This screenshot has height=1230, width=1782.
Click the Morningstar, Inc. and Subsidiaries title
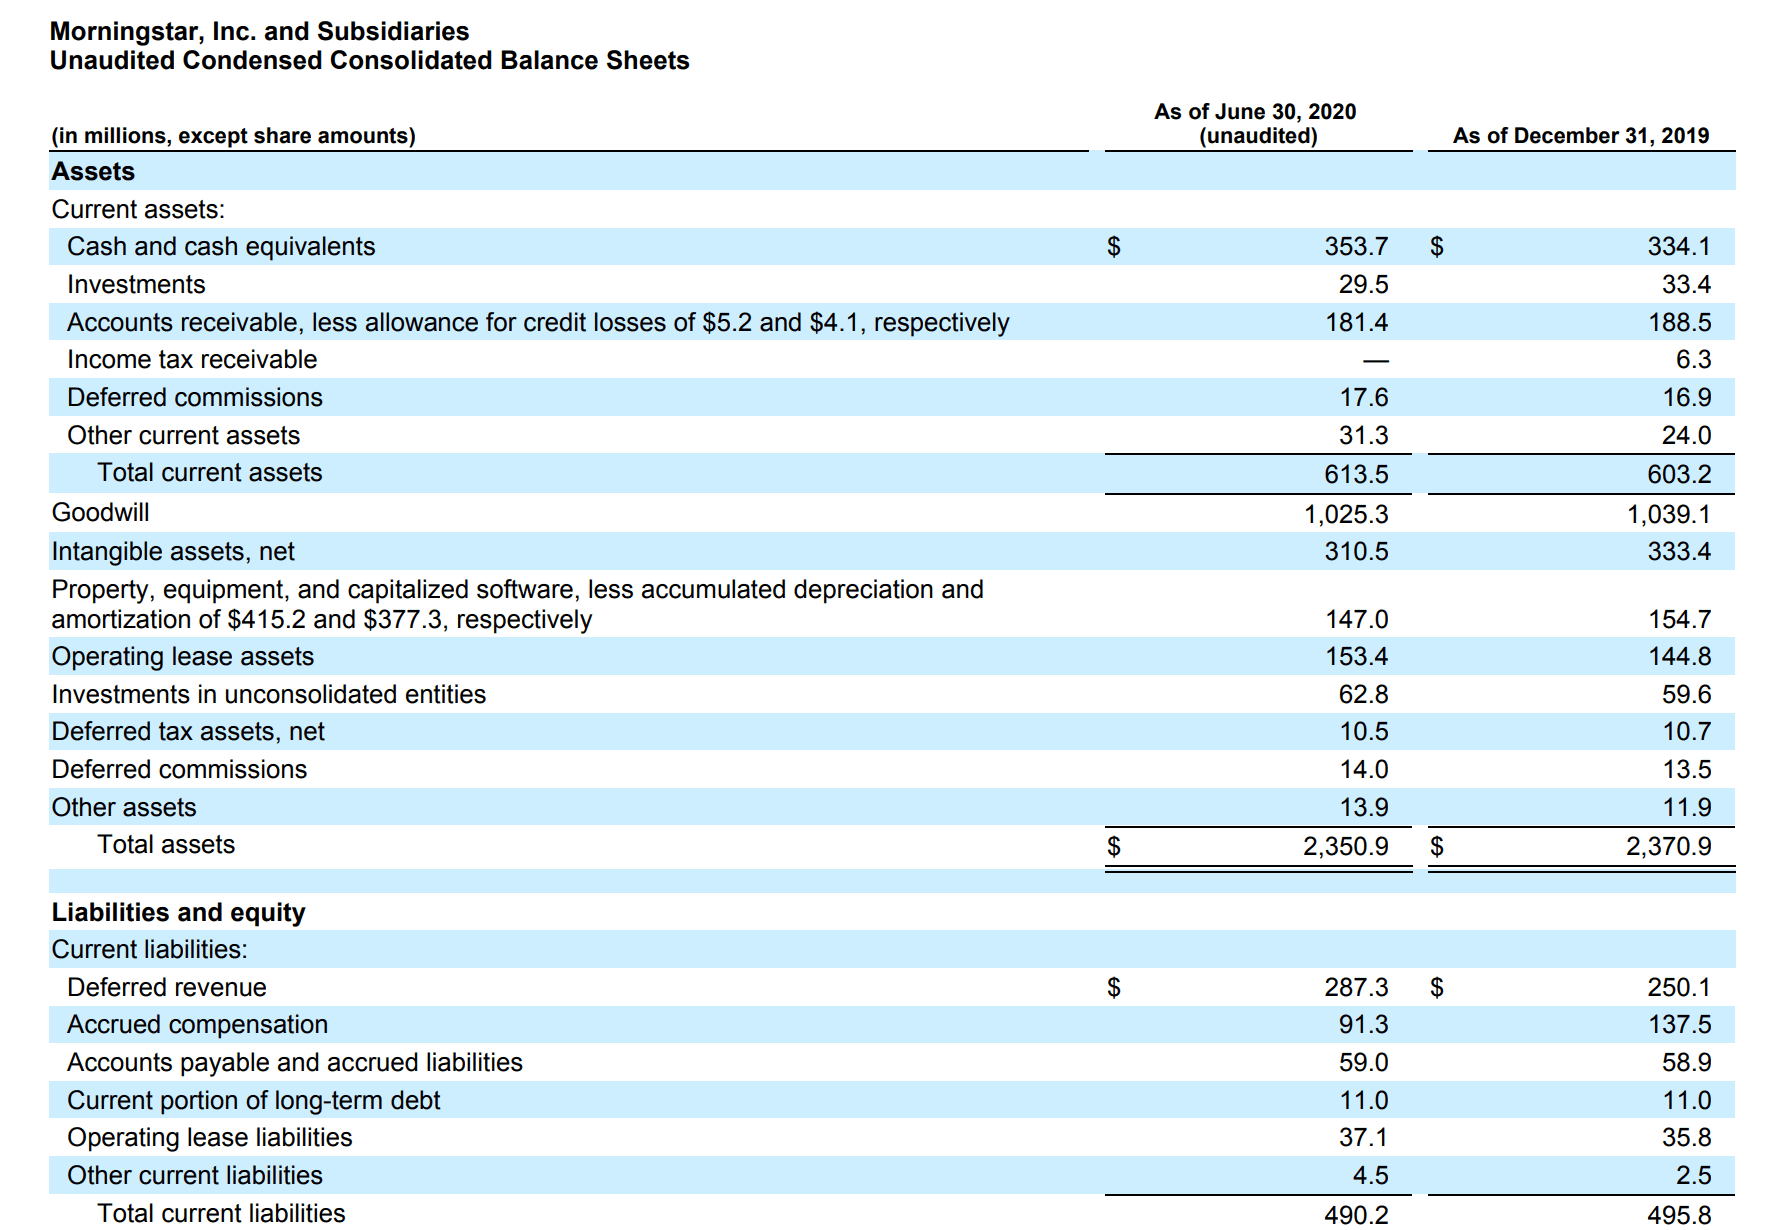pos(259,31)
